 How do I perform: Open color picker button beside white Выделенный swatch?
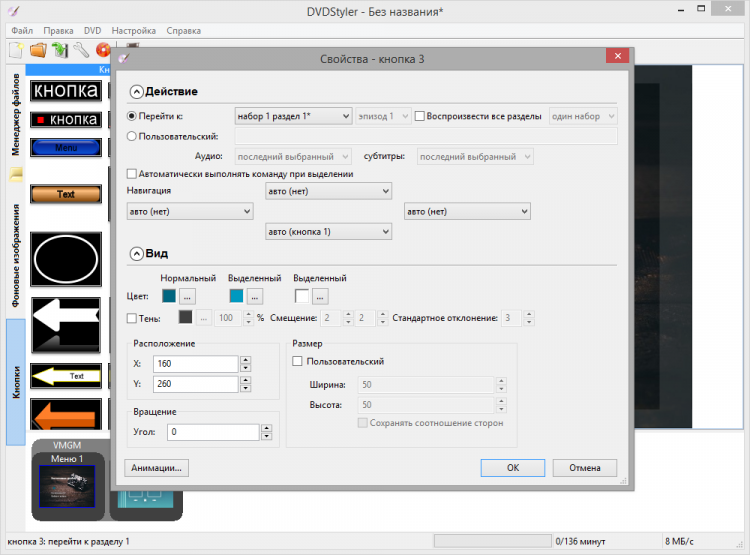point(320,297)
